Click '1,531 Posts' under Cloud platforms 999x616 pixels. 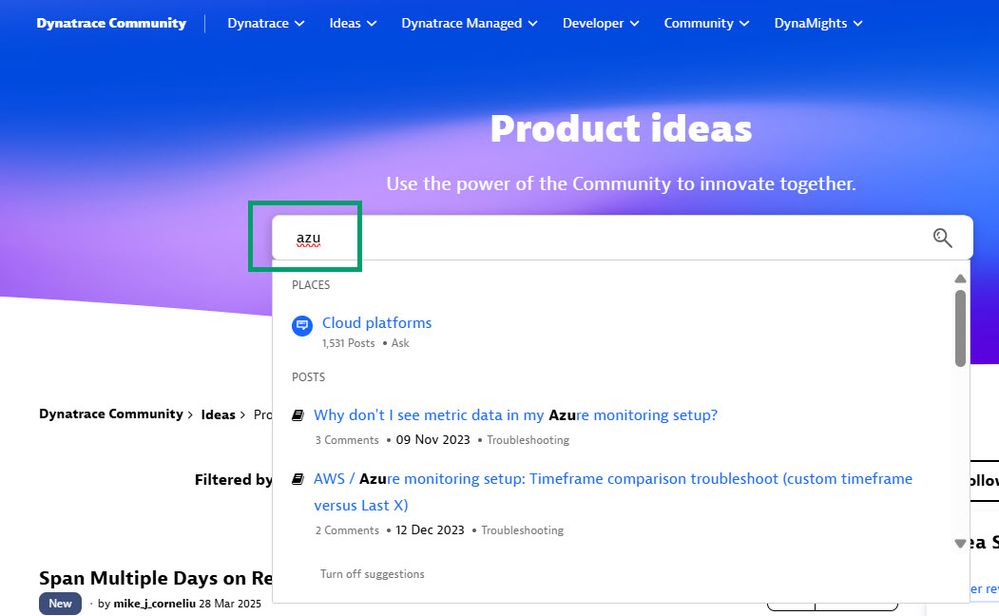coord(349,343)
